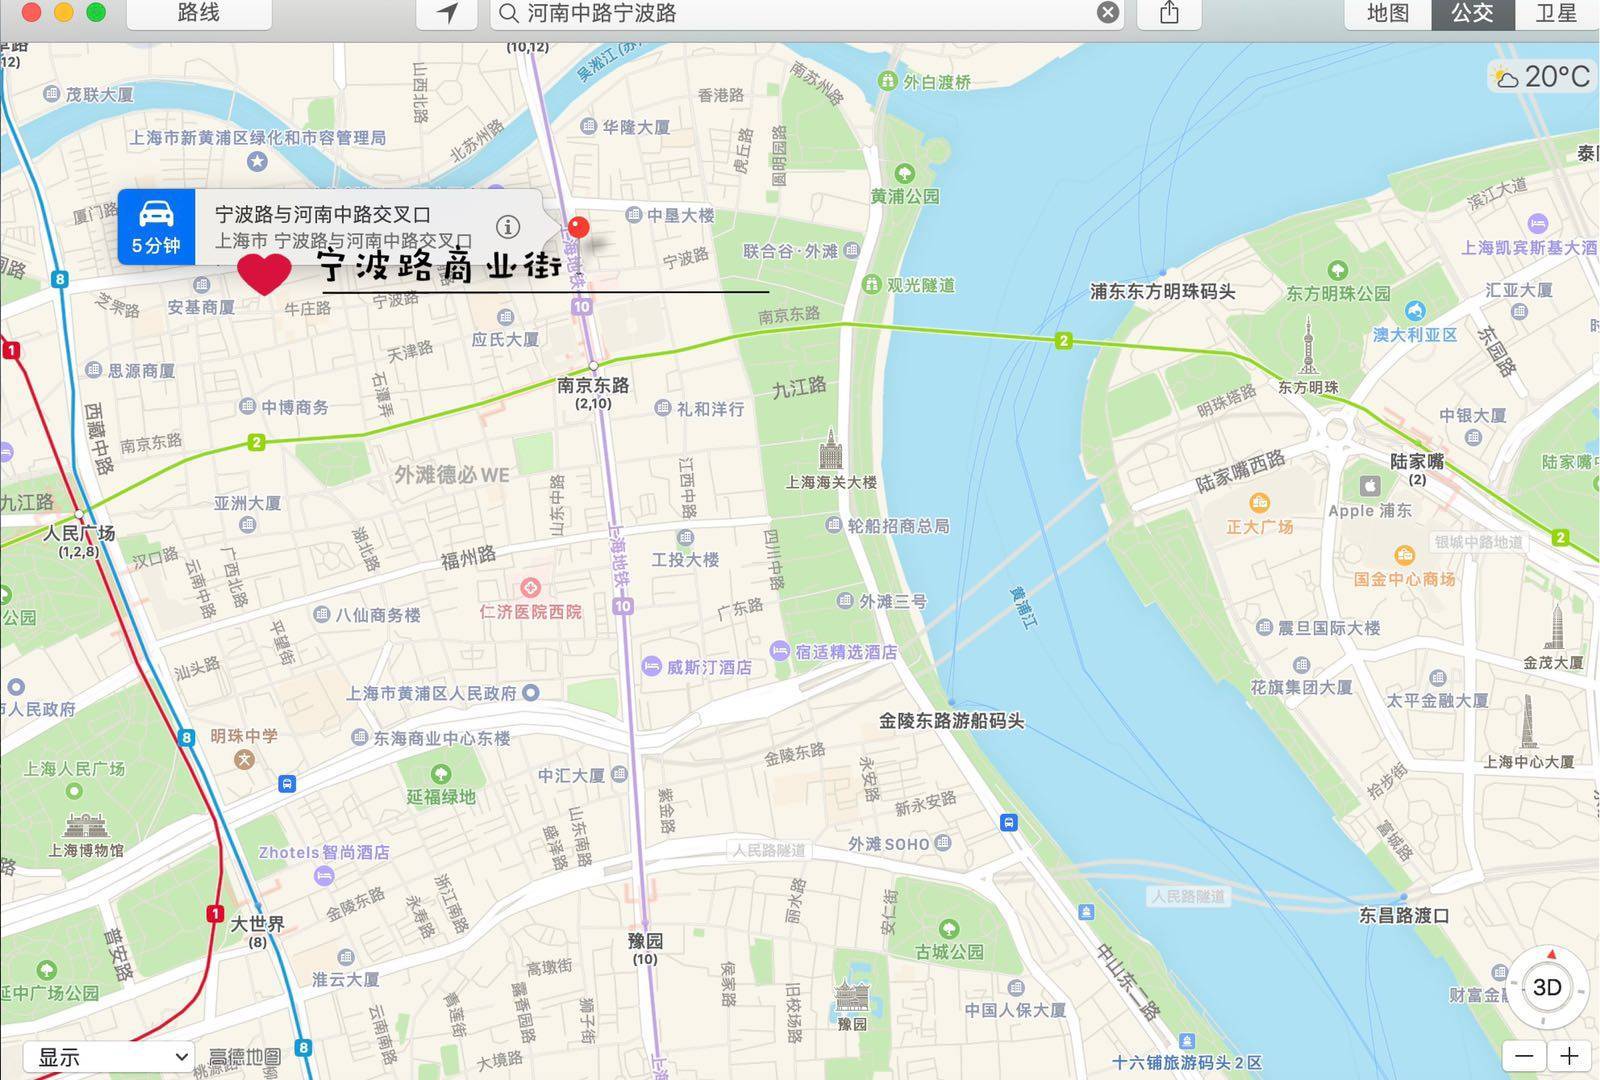Click the 明珠中学 school icon
This screenshot has width=1600, height=1080.
coord(244,759)
